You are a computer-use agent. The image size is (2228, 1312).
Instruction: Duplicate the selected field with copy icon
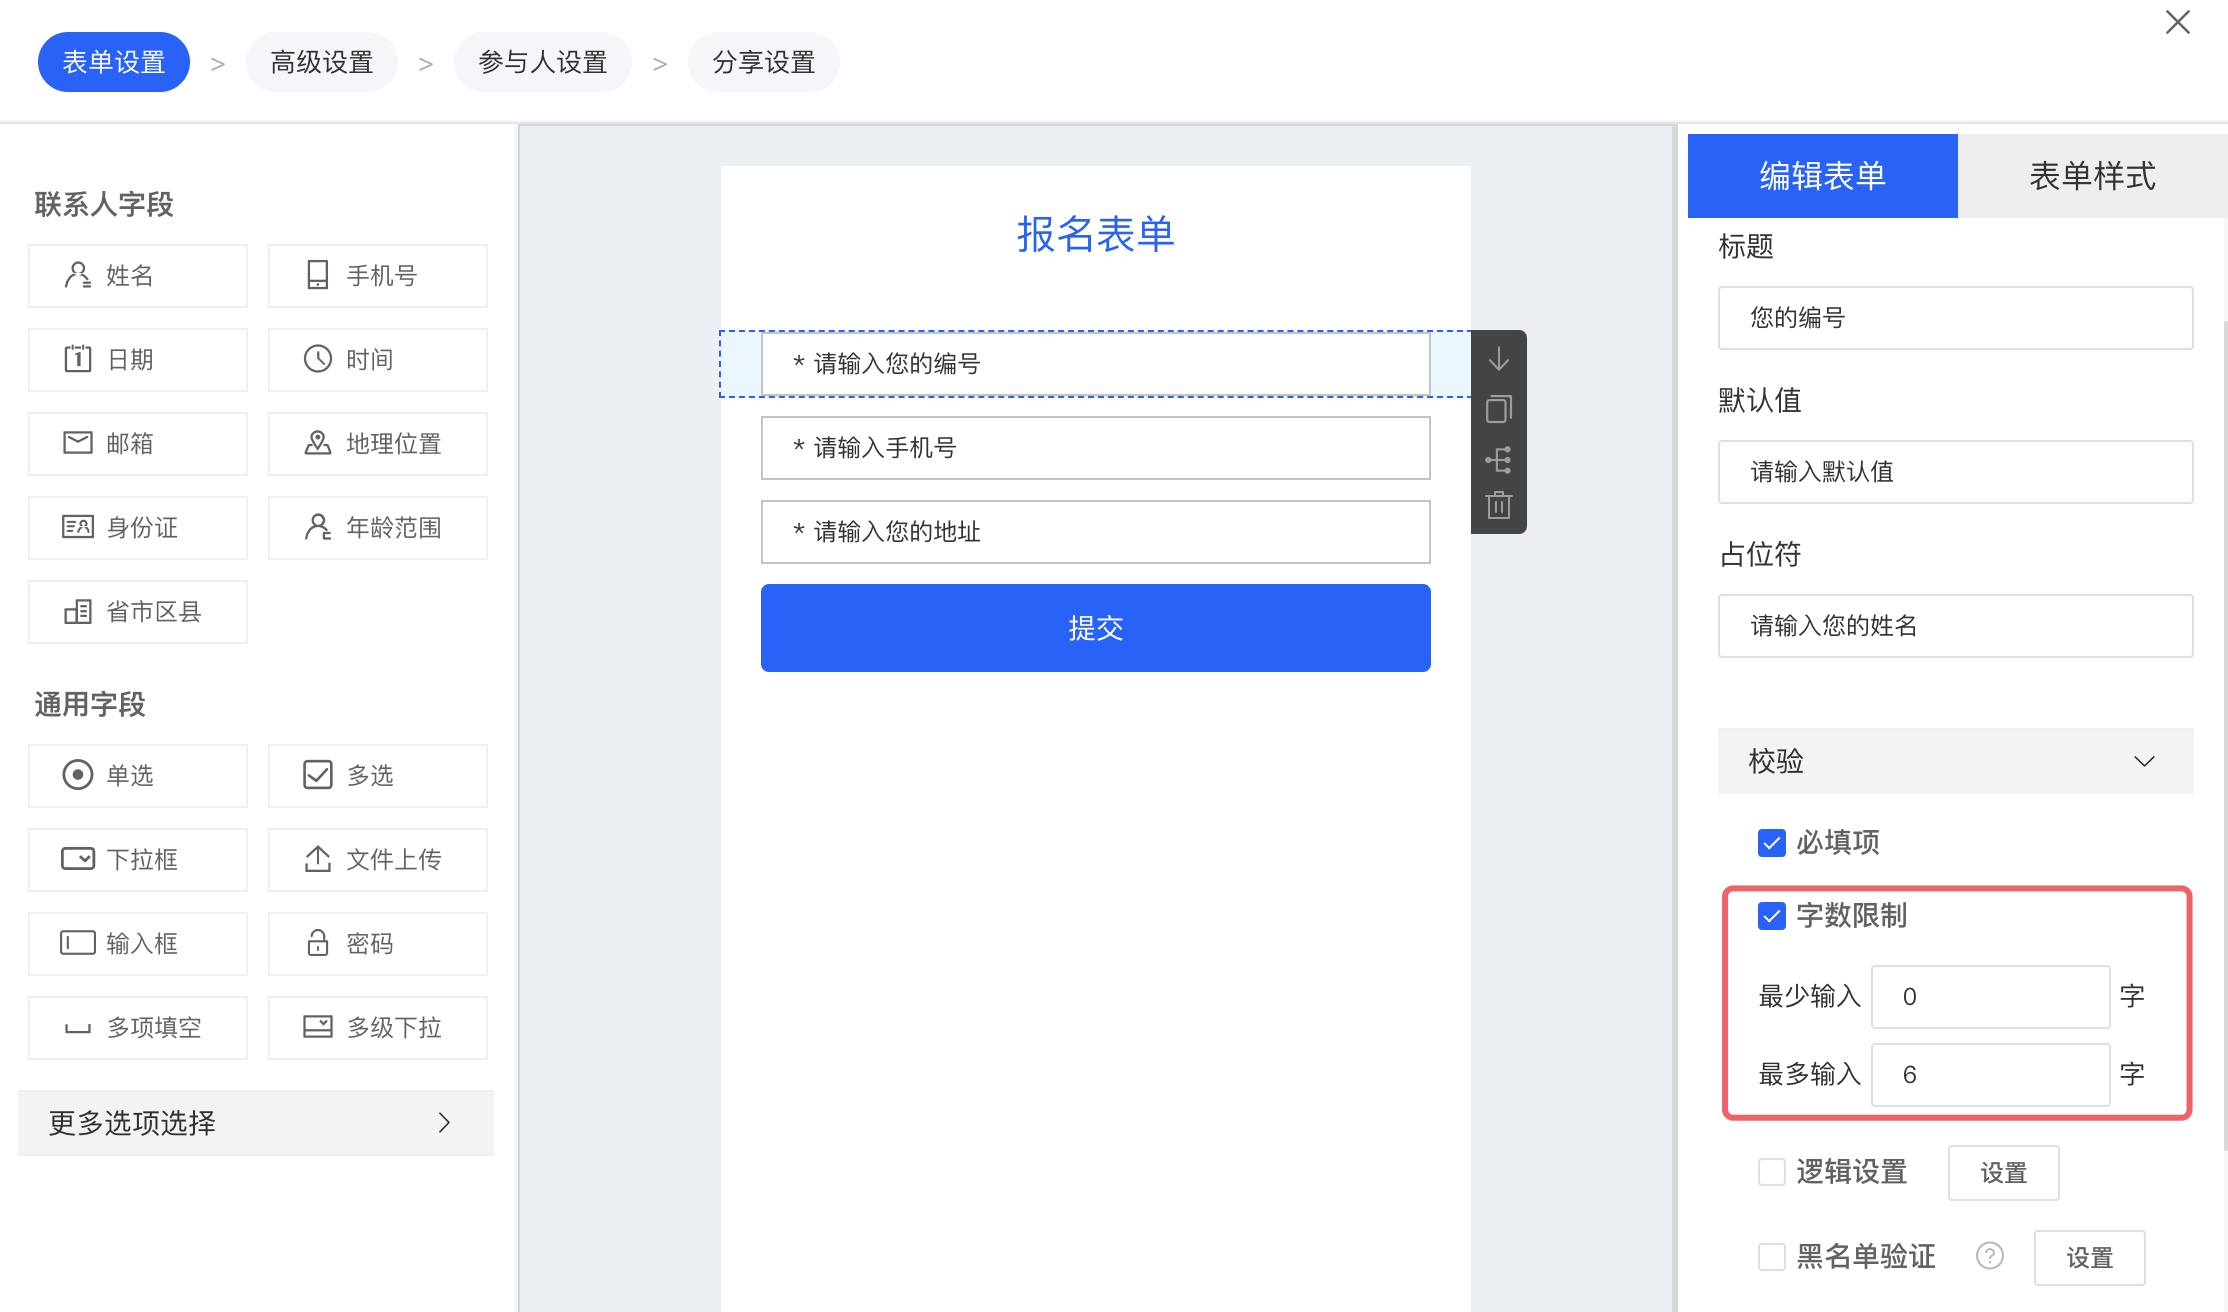click(1499, 409)
